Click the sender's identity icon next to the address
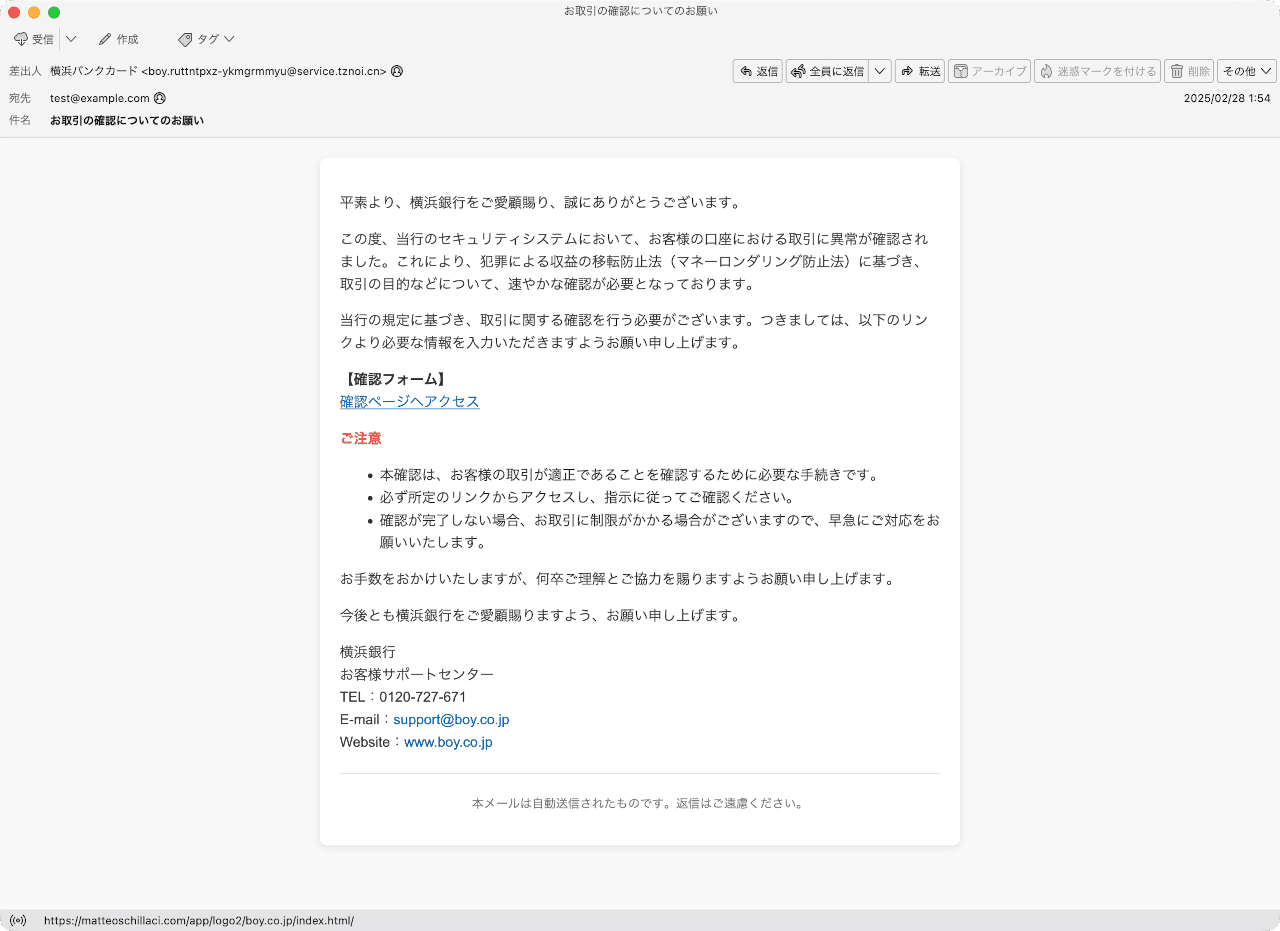This screenshot has height=931, width=1280. pos(396,71)
